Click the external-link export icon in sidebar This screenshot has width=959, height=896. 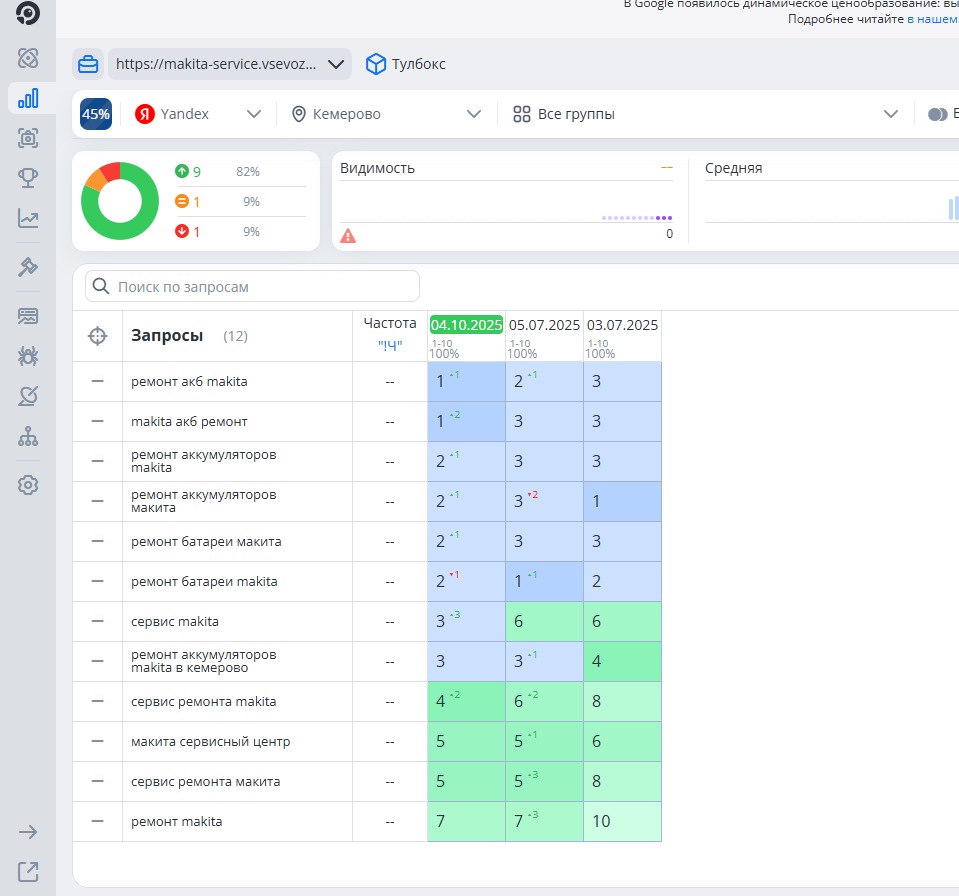tap(28, 872)
